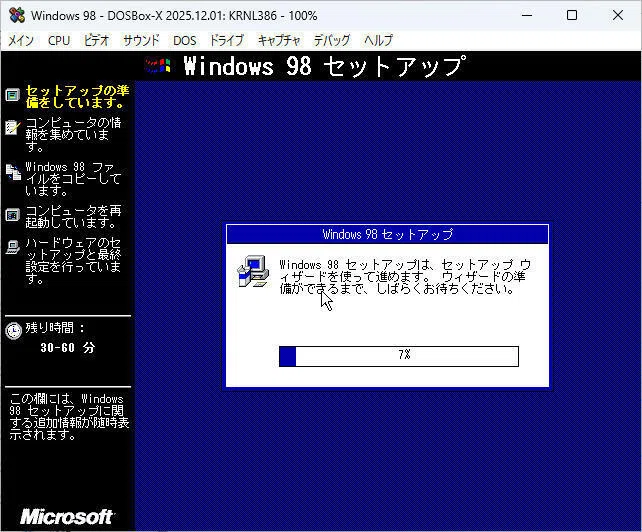This screenshot has width=642, height=532.
Task: Open the CPU menu
Action: [59, 40]
